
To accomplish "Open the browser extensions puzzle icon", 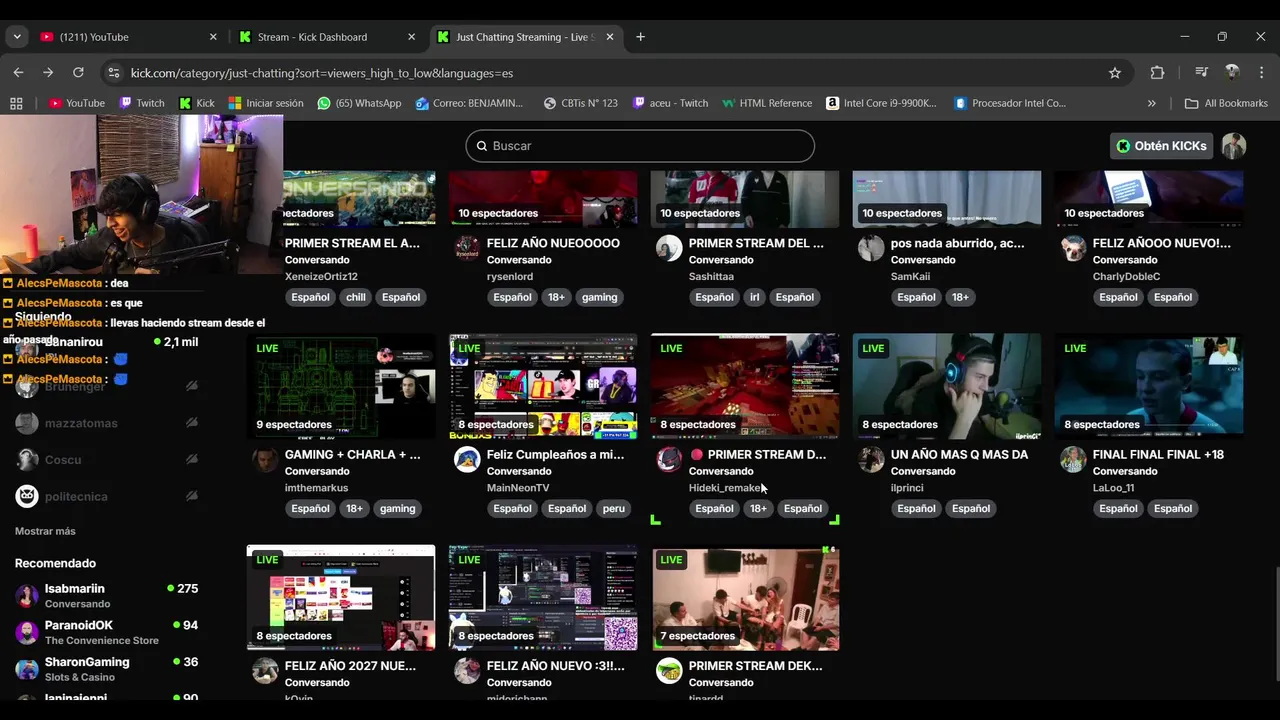I will tap(1157, 72).
